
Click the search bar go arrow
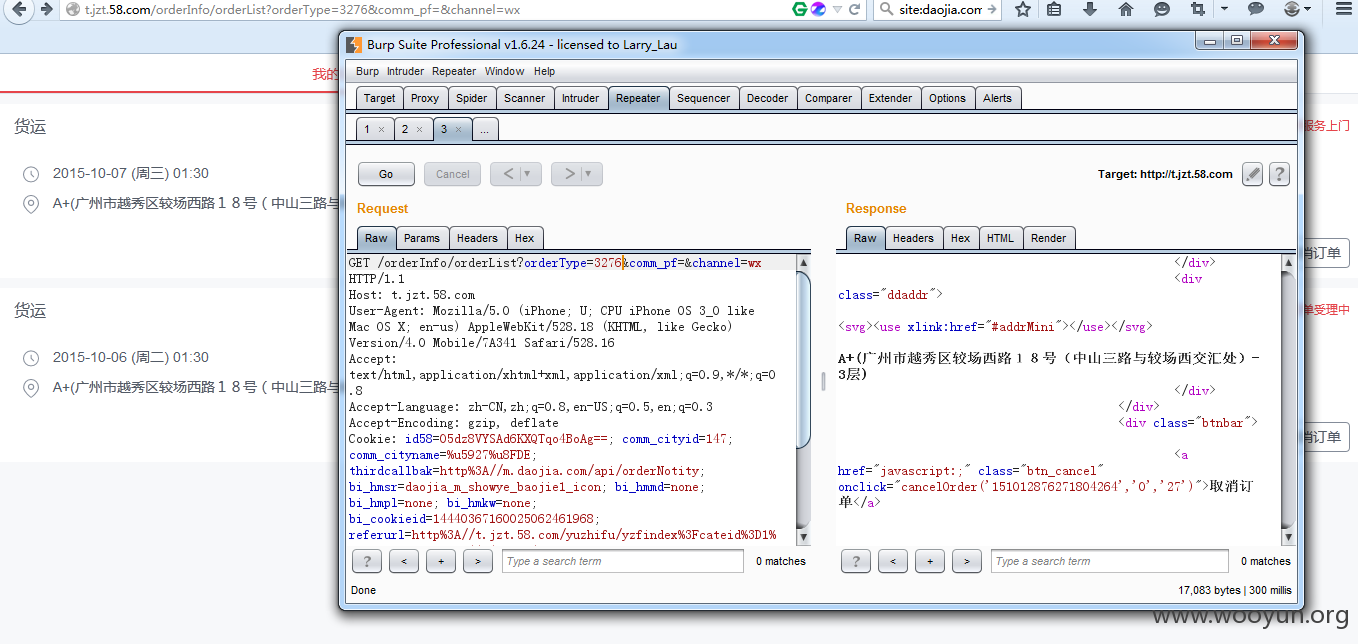pyautogui.click(x=992, y=10)
